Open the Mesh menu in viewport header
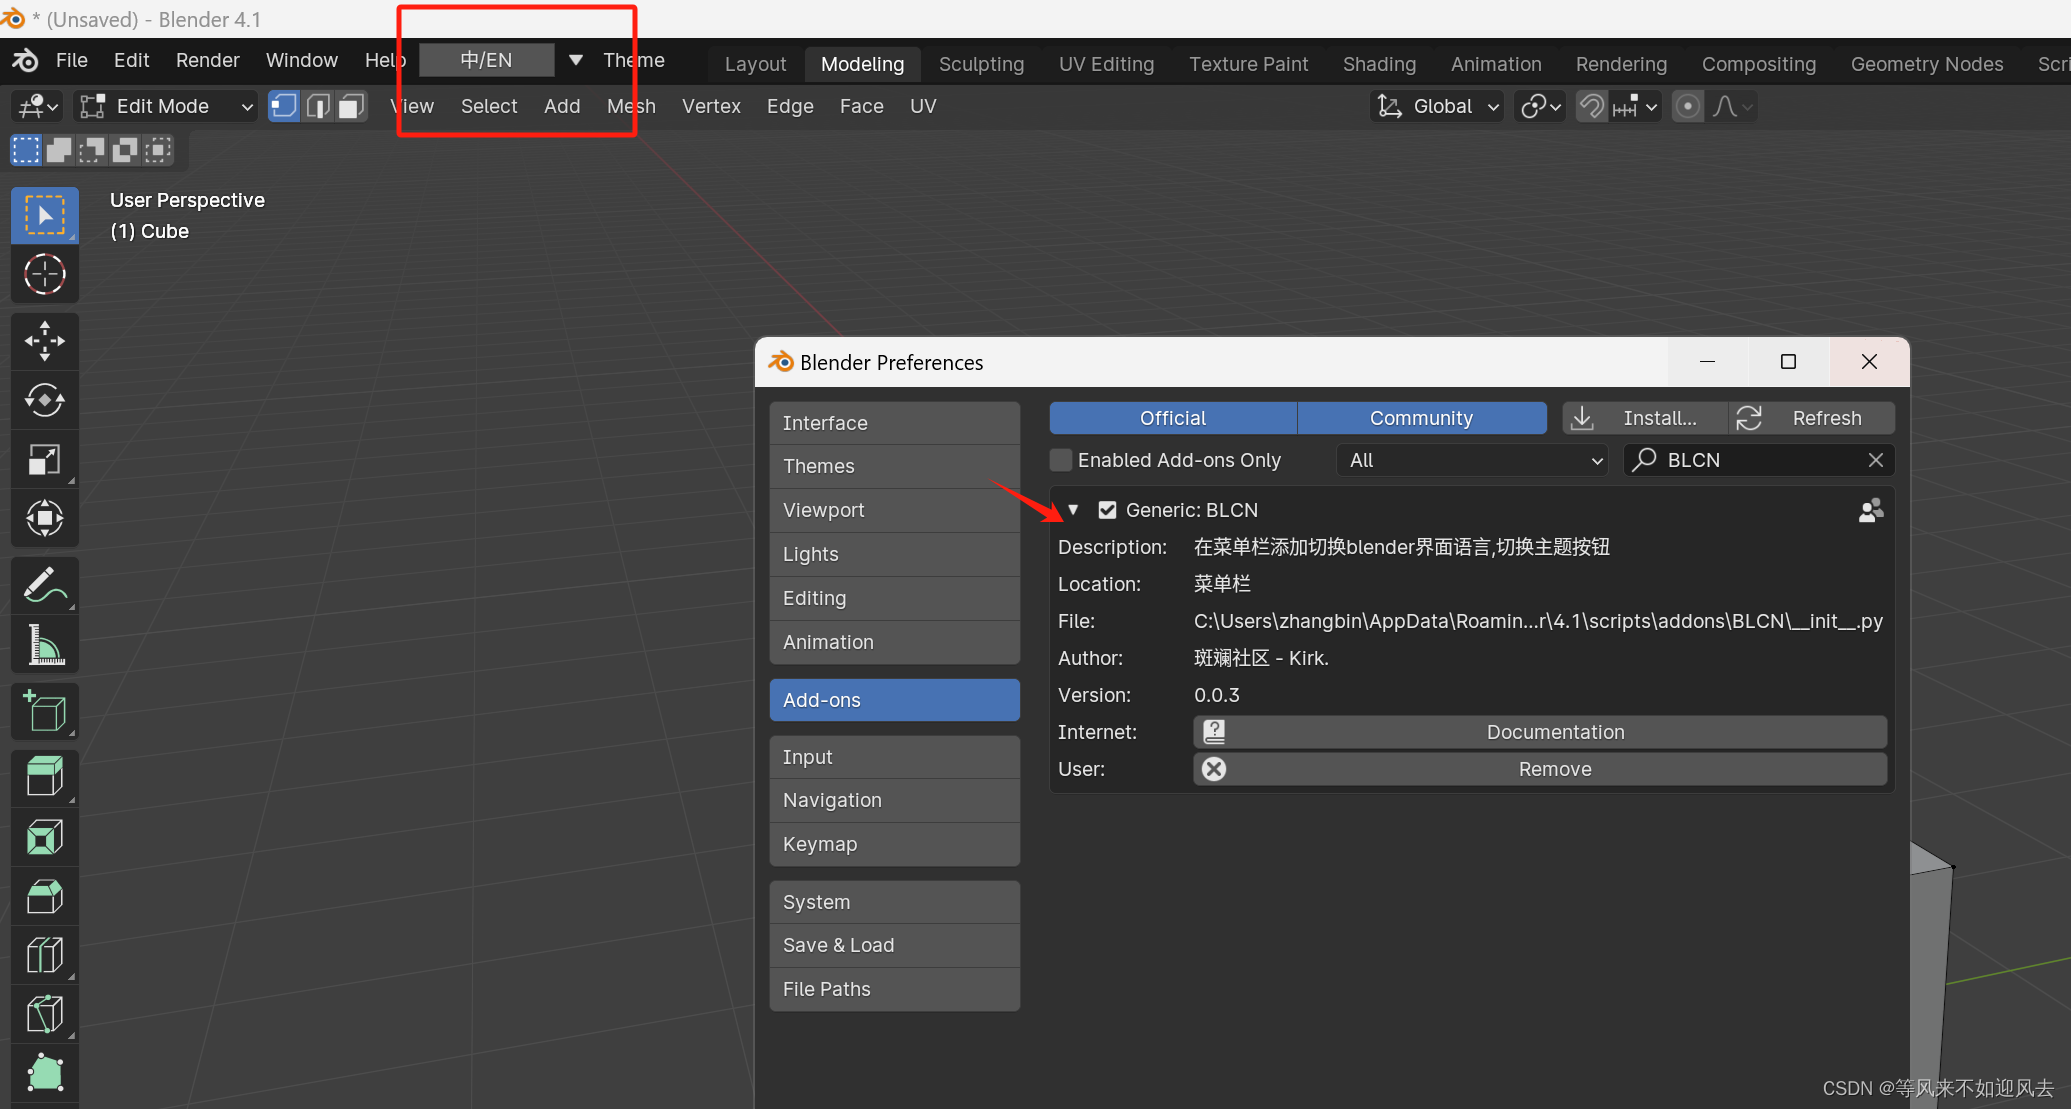2071x1109 pixels. coord(631,106)
